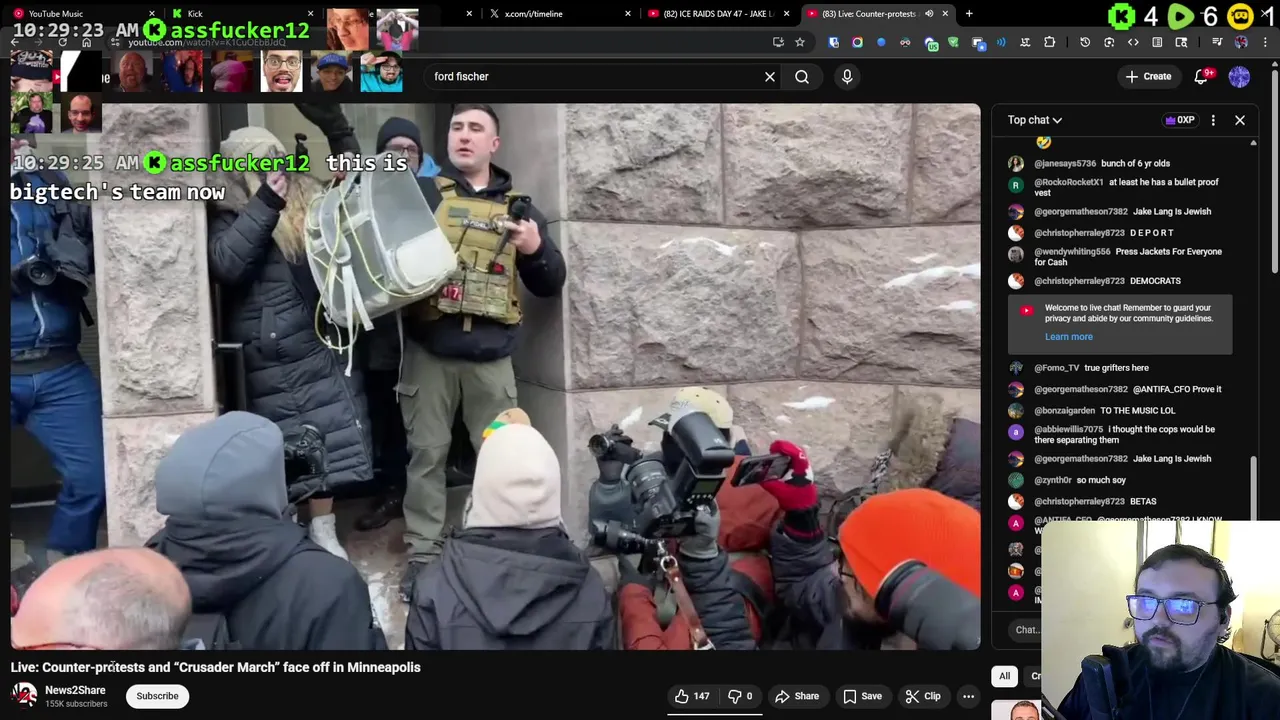Click the blue circle extension icon
This screenshot has height=720, width=1280.
(881, 42)
